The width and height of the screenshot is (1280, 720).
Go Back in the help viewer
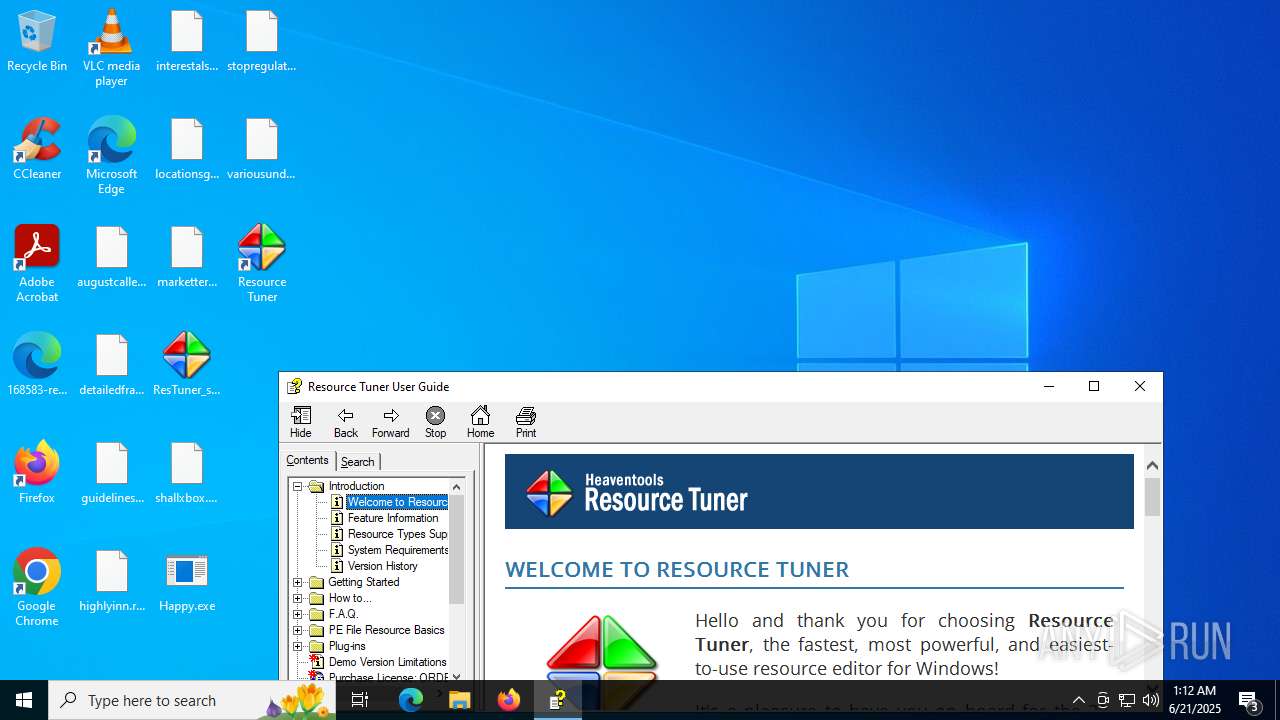coord(346,422)
